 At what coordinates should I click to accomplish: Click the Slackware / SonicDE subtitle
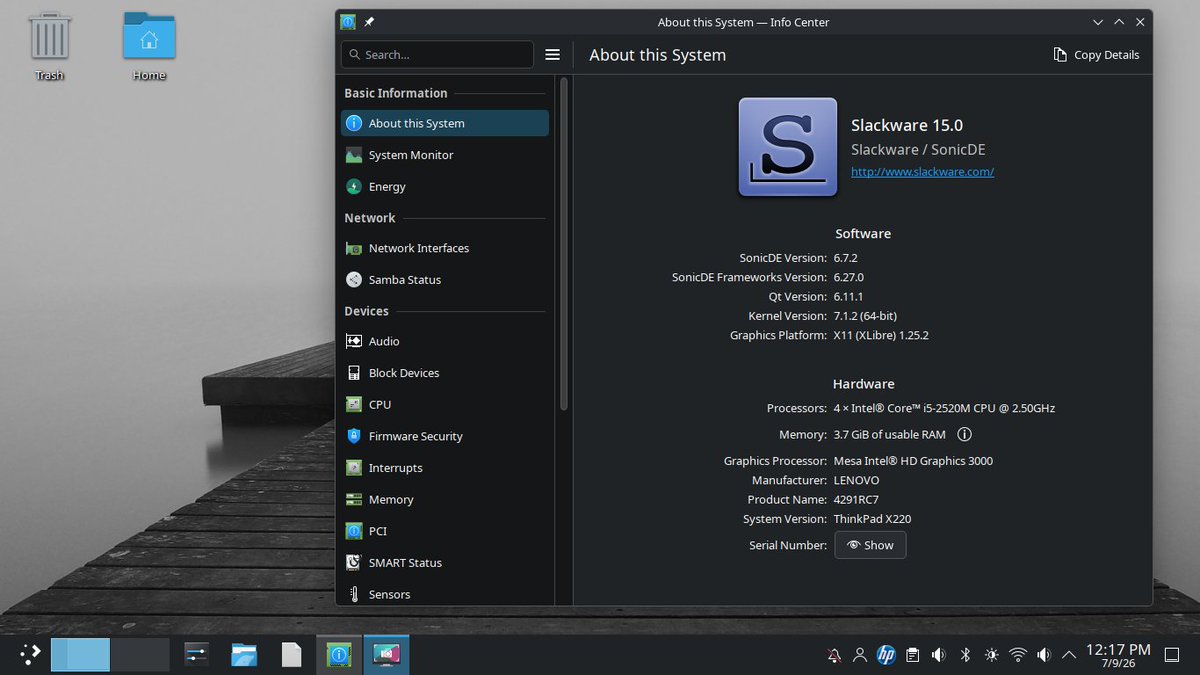(x=918, y=149)
